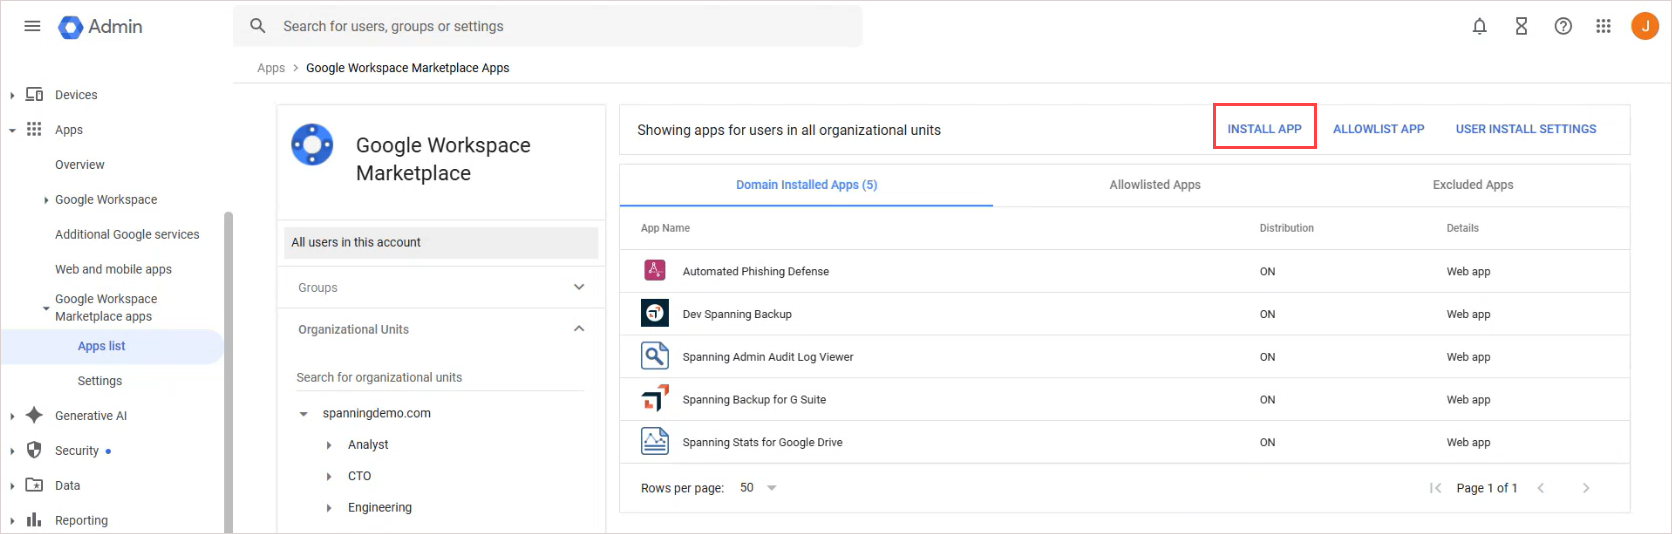Click the Dev Spanning Backup app icon
Viewport: 1672px width, 534px height.
point(655,313)
